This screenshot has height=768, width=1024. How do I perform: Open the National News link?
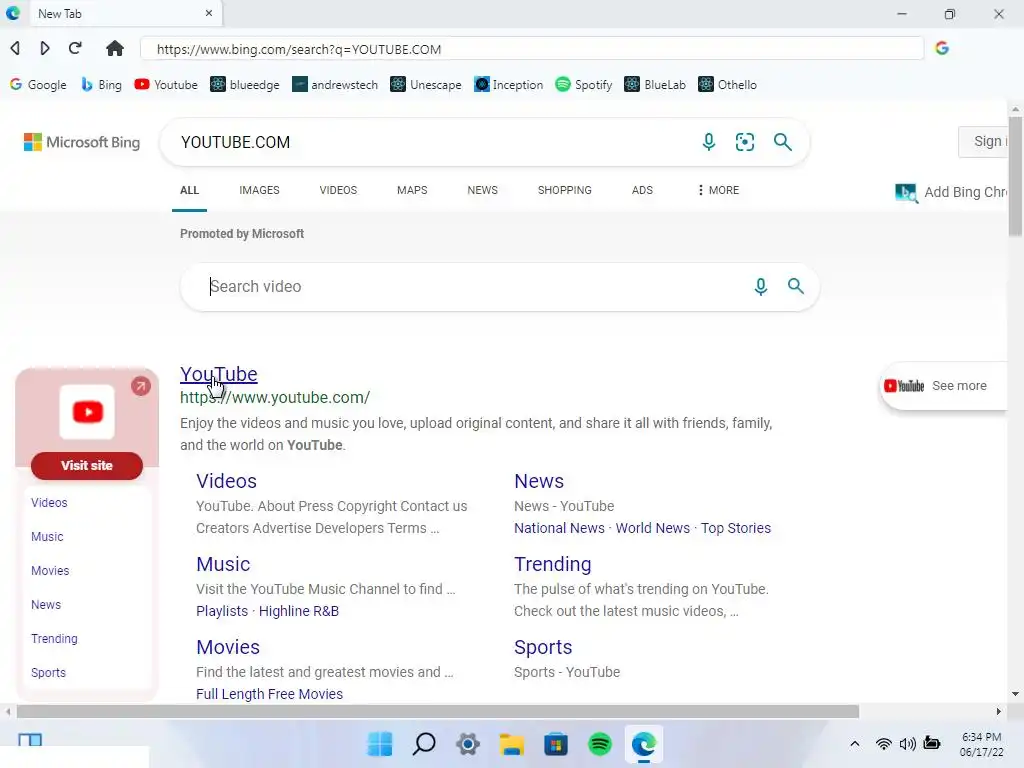pos(559,528)
